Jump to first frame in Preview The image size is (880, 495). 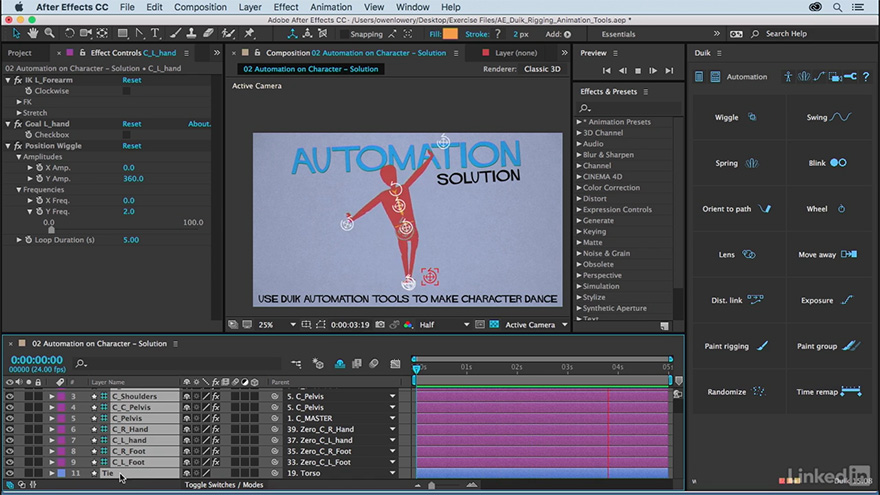pyautogui.click(x=607, y=71)
